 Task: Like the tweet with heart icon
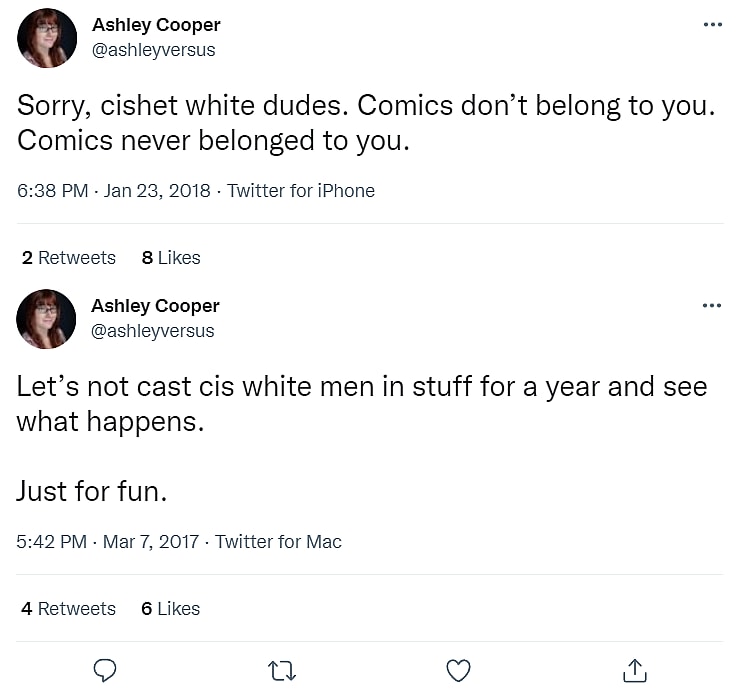pyautogui.click(x=458, y=670)
